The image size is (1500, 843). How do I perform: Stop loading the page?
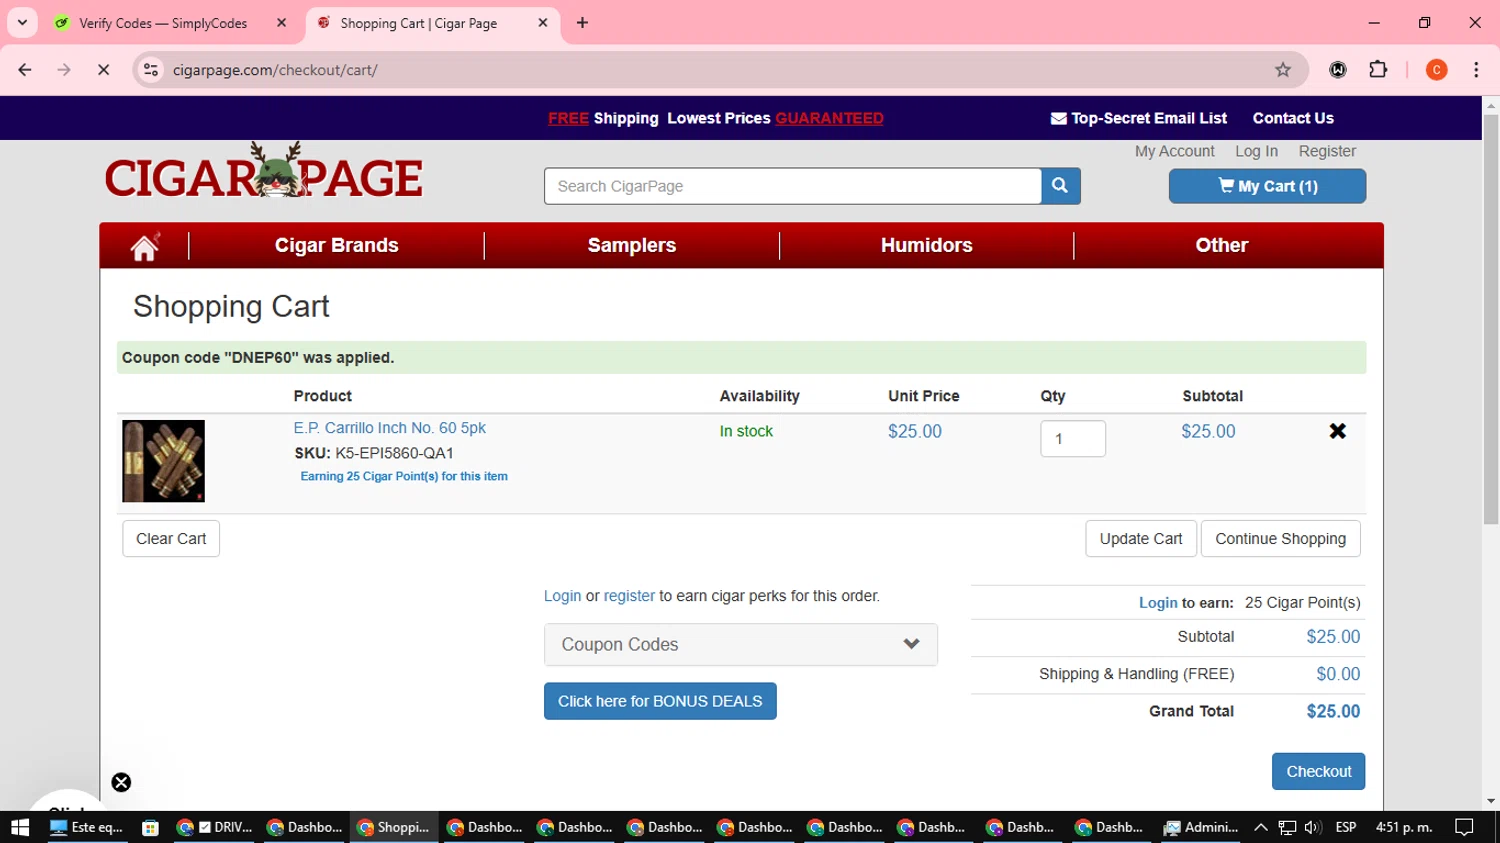(103, 70)
